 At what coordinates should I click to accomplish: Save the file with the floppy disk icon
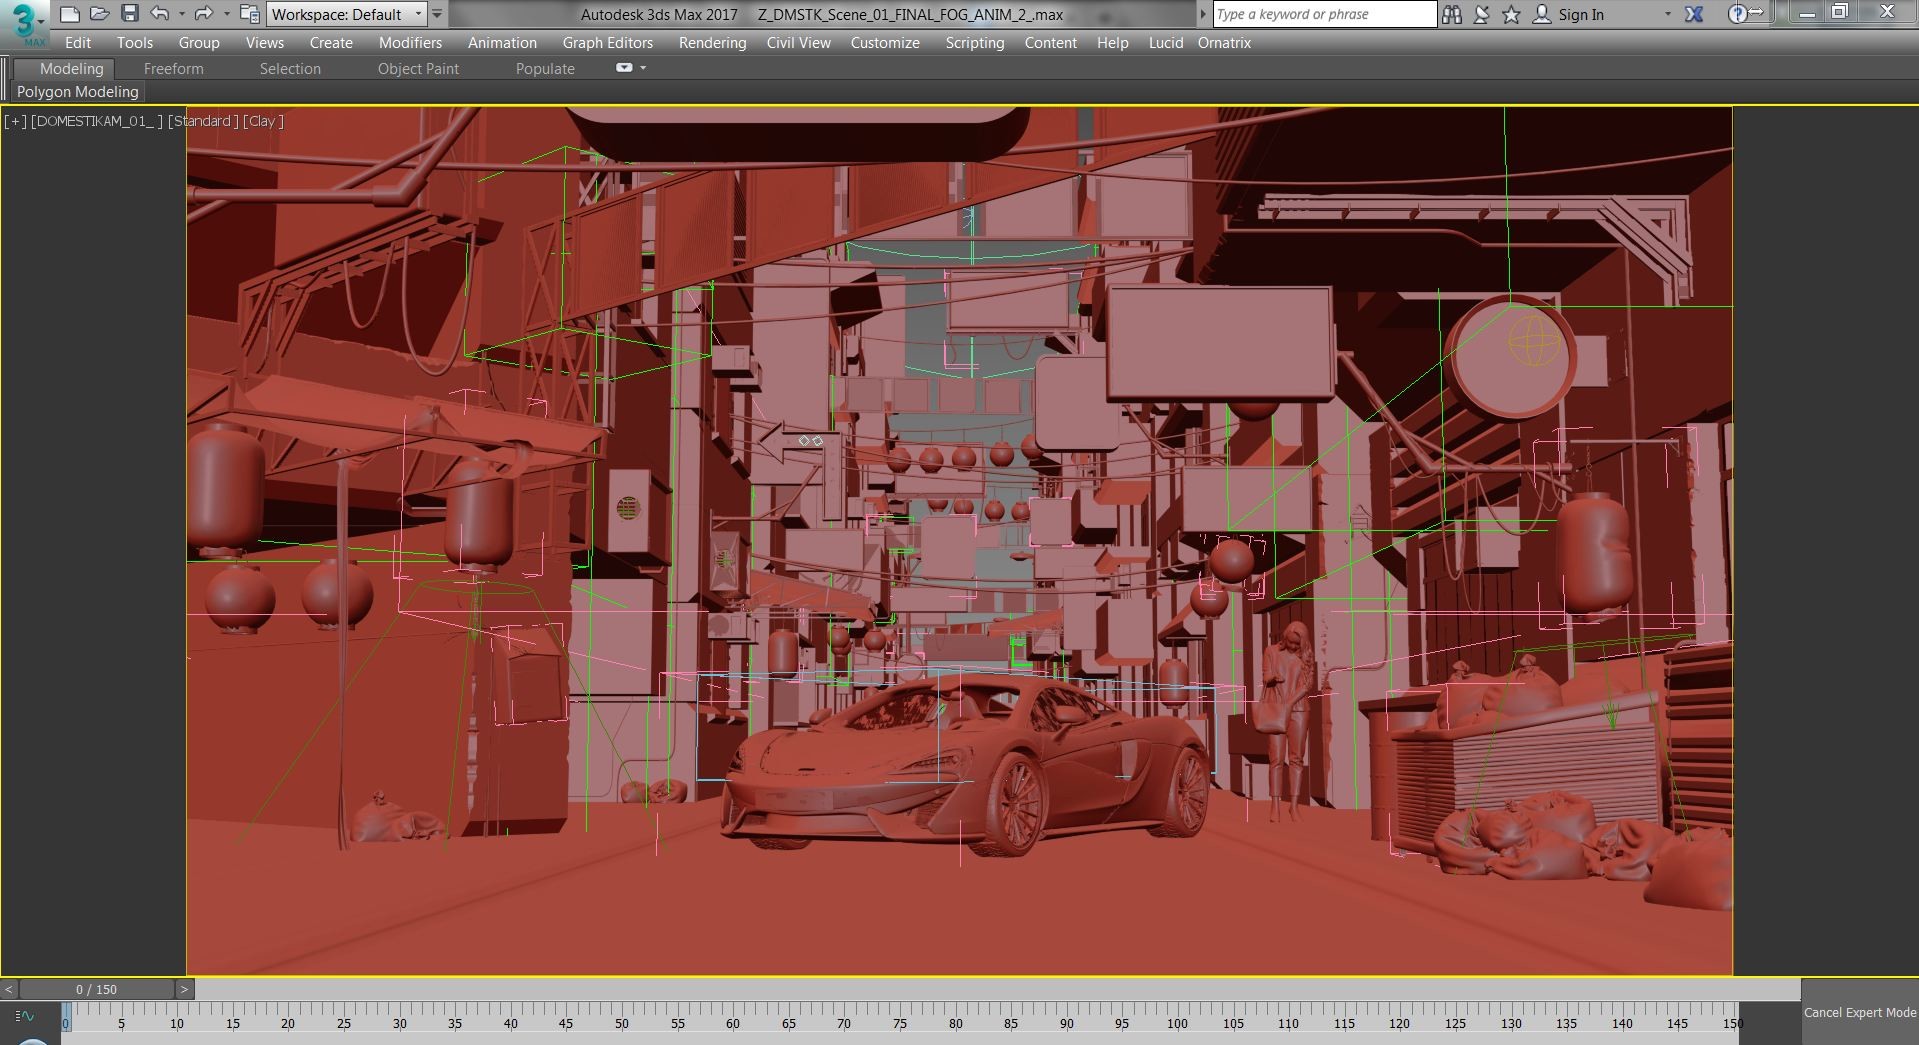coord(129,14)
